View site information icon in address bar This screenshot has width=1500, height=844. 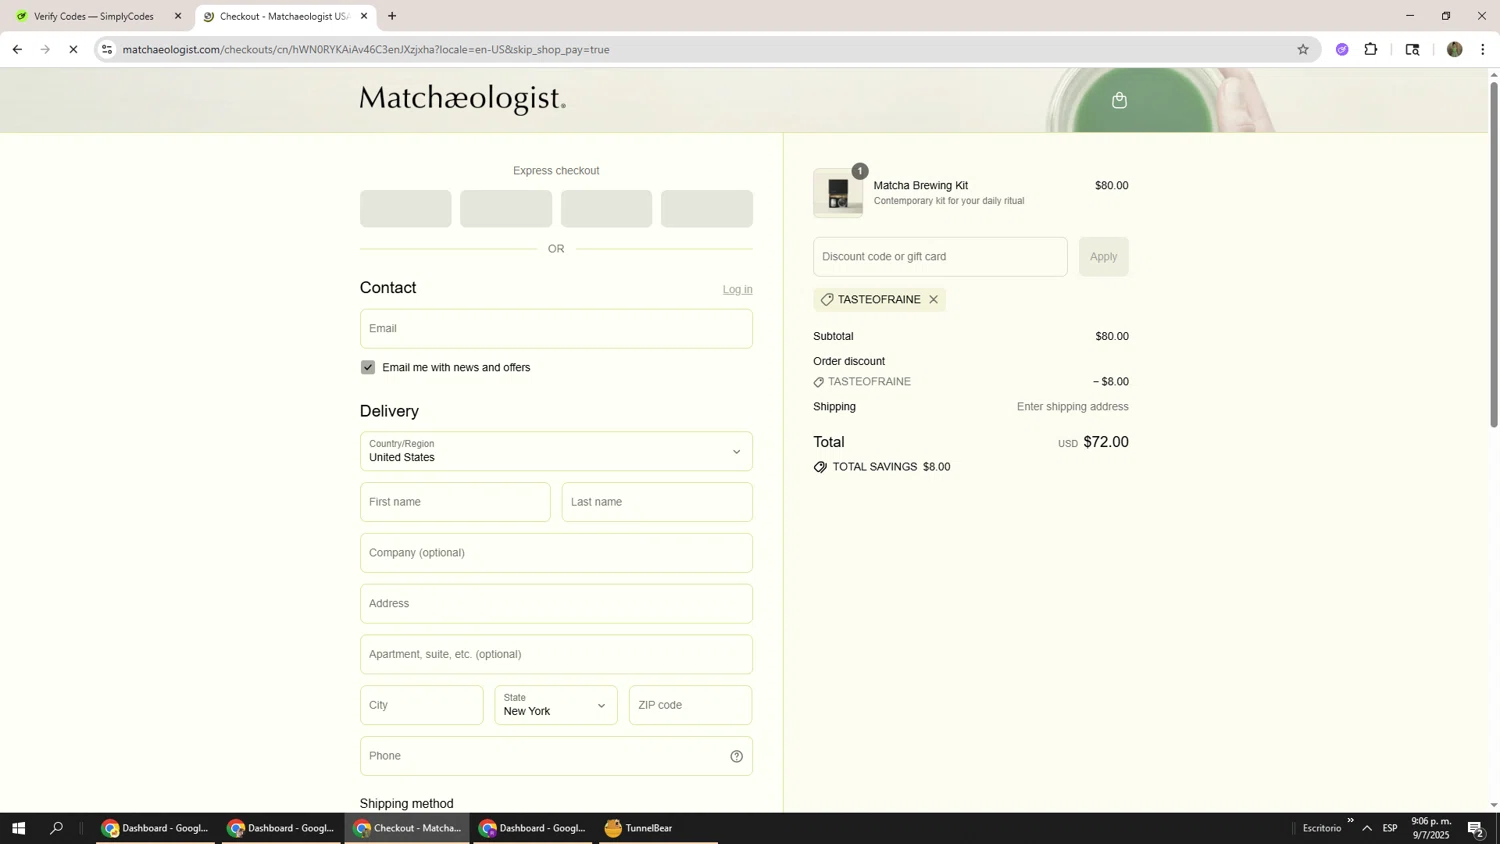[x=107, y=49]
